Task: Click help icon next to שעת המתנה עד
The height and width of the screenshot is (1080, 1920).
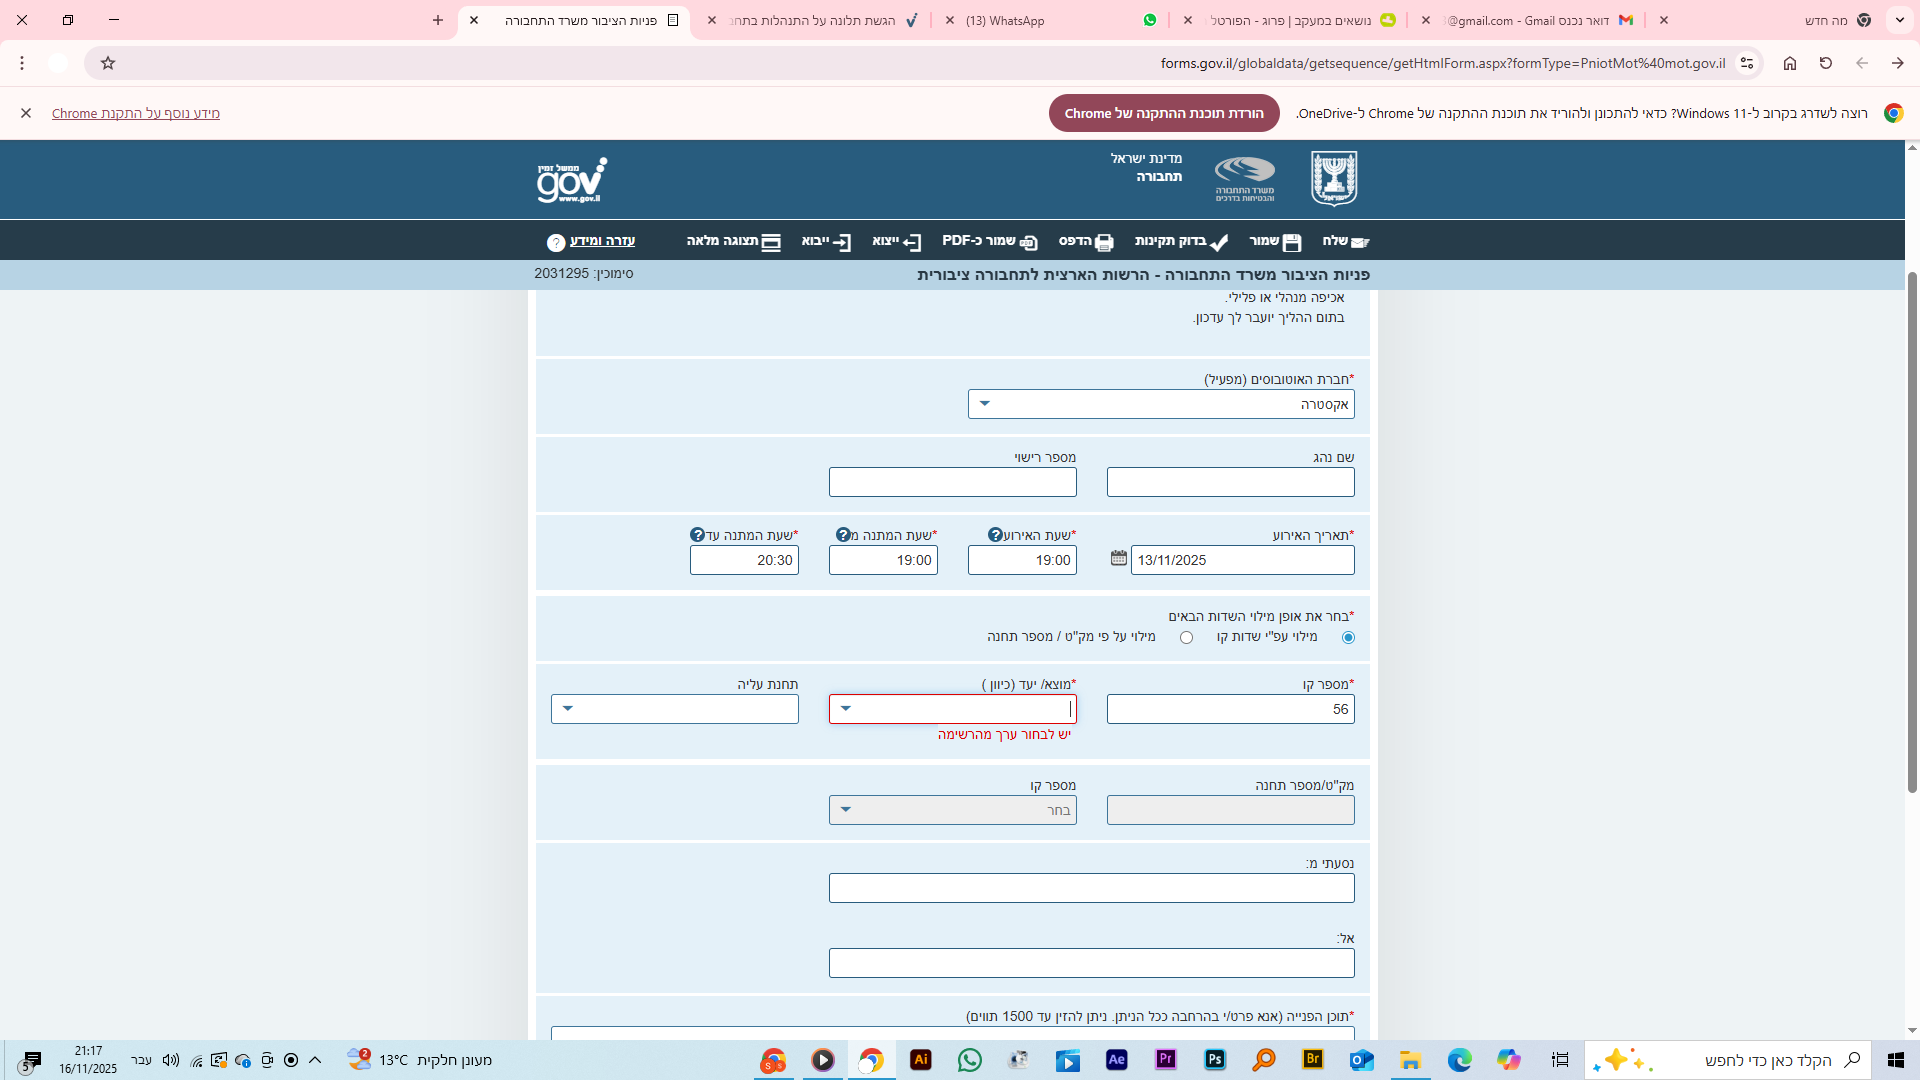Action: pyautogui.click(x=697, y=535)
